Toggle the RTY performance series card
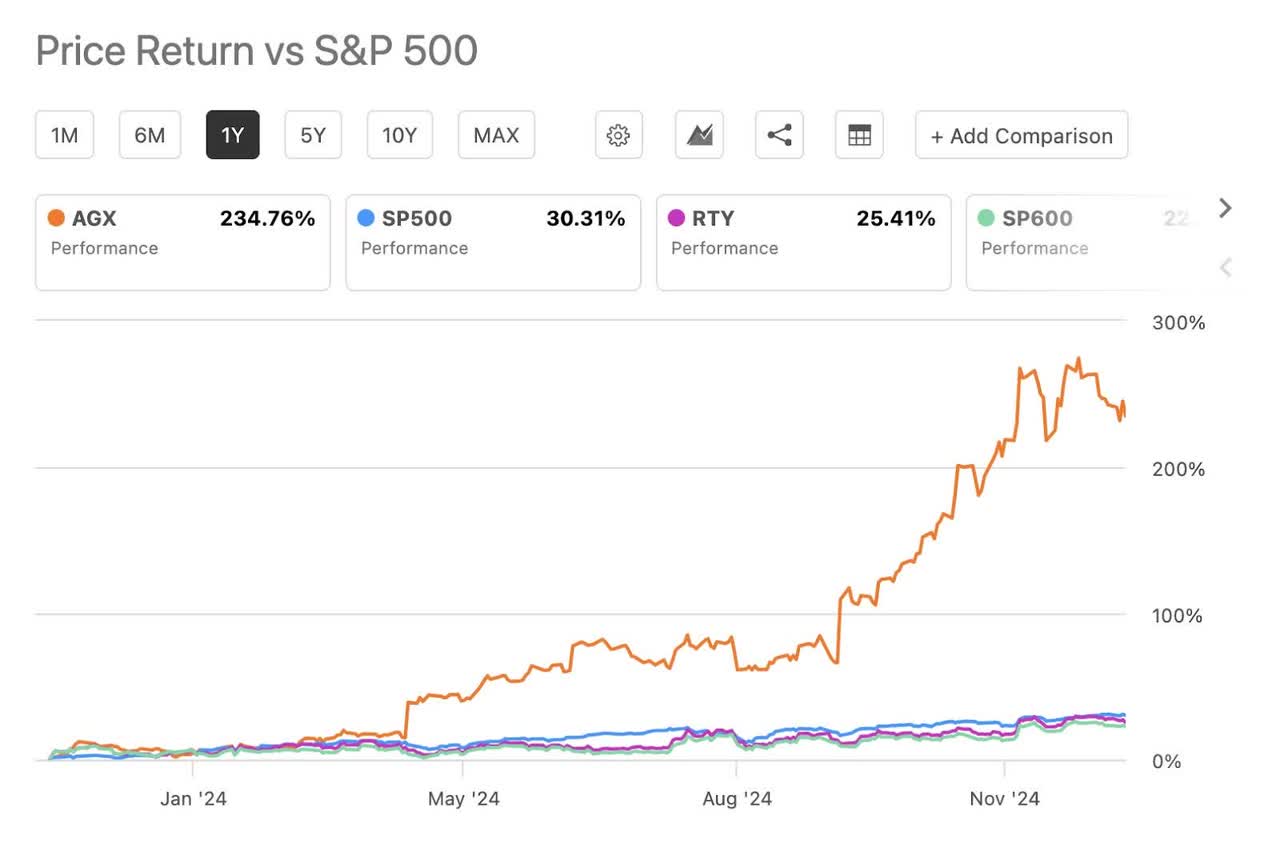Image resolution: width=1280 pixels, height=856 pixels. tap(803, 242)
